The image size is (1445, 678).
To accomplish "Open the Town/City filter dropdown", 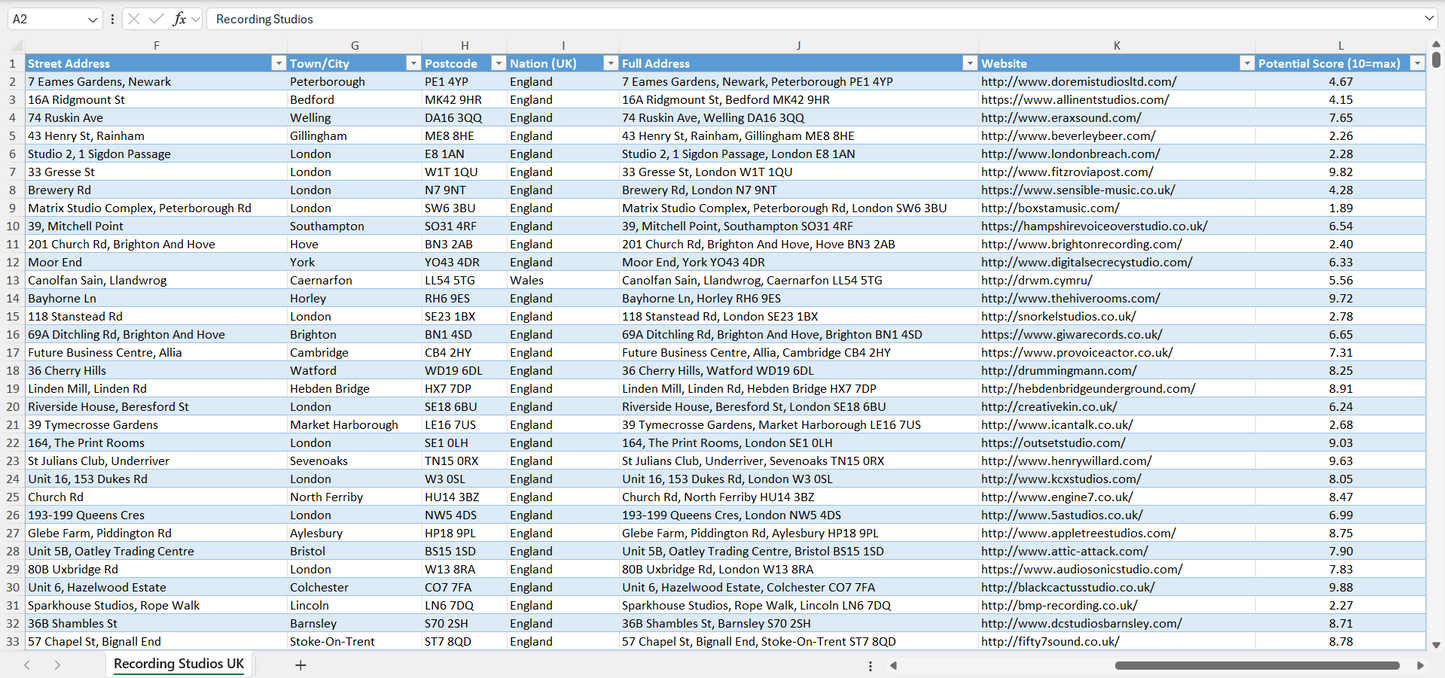I will point(413,63).
